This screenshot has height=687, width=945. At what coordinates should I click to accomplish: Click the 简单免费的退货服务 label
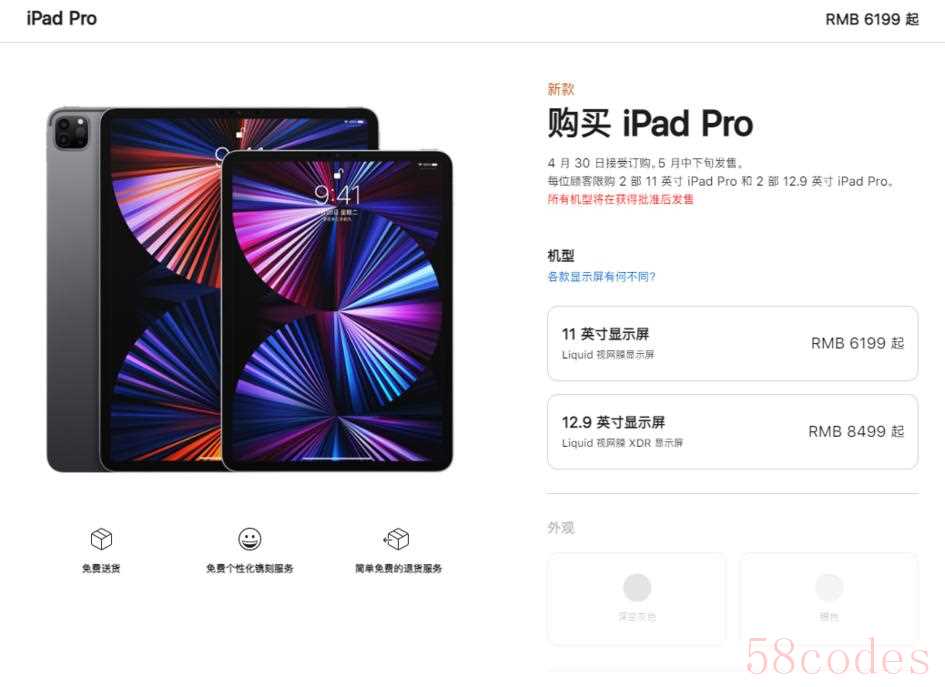coord(398,568)
